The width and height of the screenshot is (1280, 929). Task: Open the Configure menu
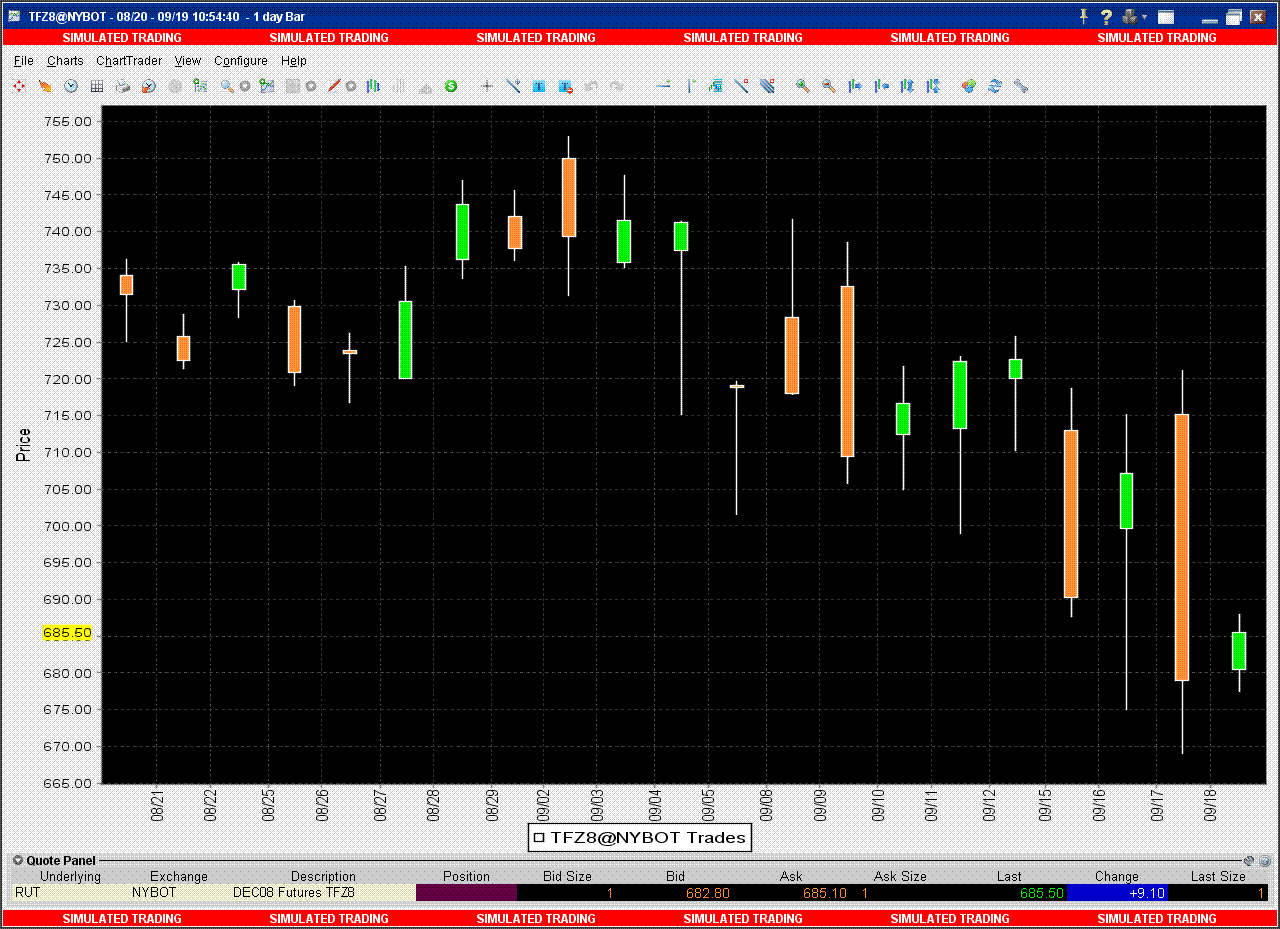[241, 61]
